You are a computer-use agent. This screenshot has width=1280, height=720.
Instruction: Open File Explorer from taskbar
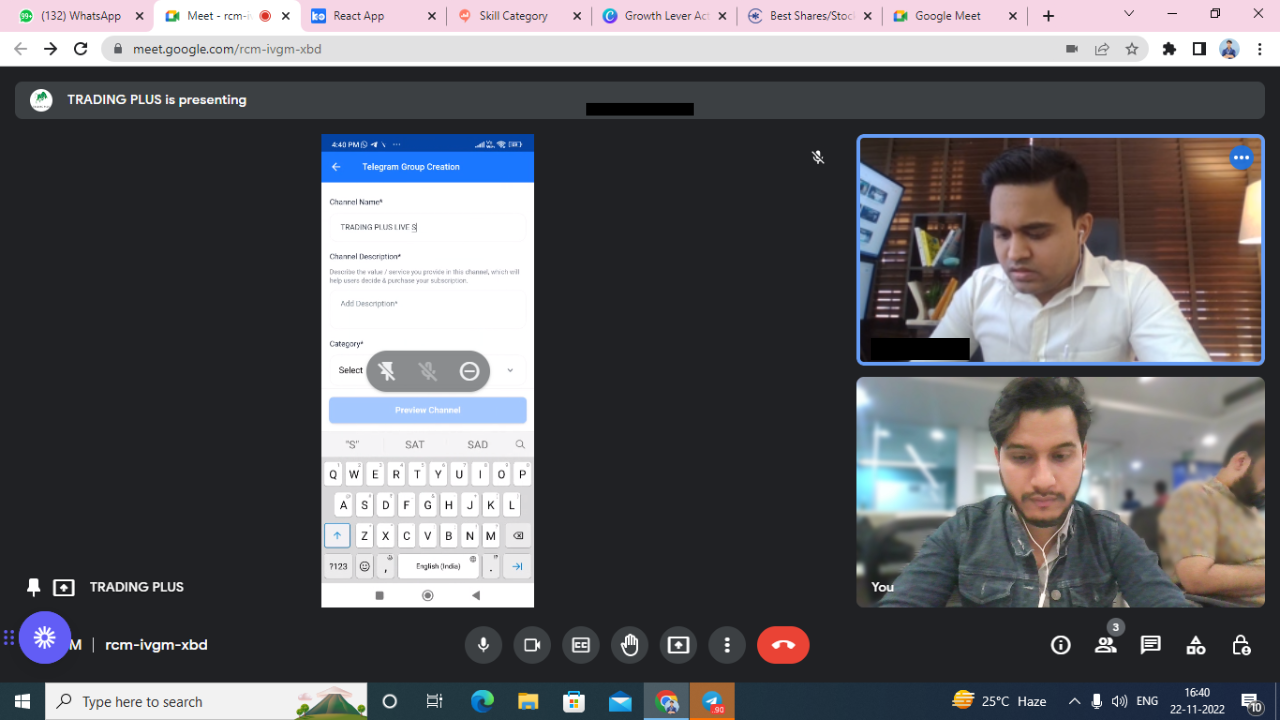(528, 702)
